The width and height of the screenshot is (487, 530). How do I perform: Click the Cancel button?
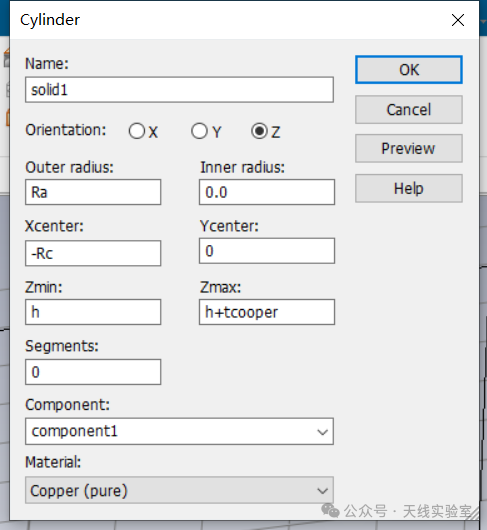(409, 110)
